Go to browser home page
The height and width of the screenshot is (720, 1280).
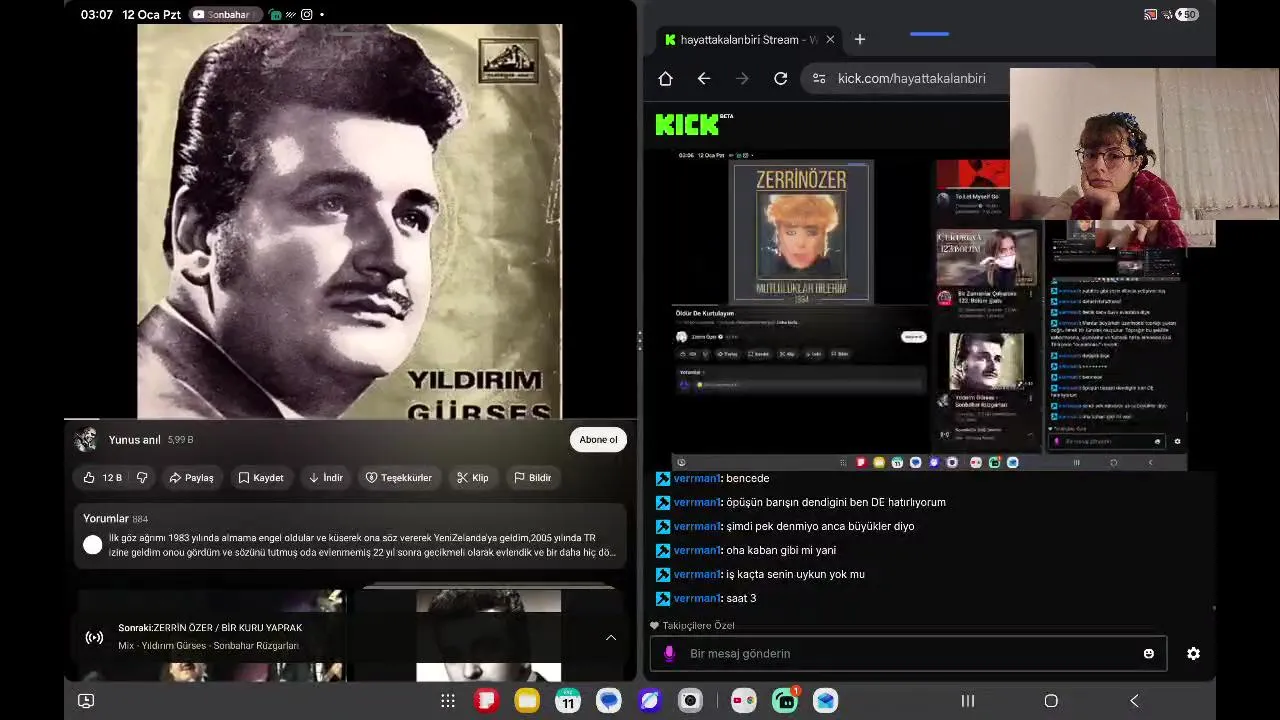[666, 78]
